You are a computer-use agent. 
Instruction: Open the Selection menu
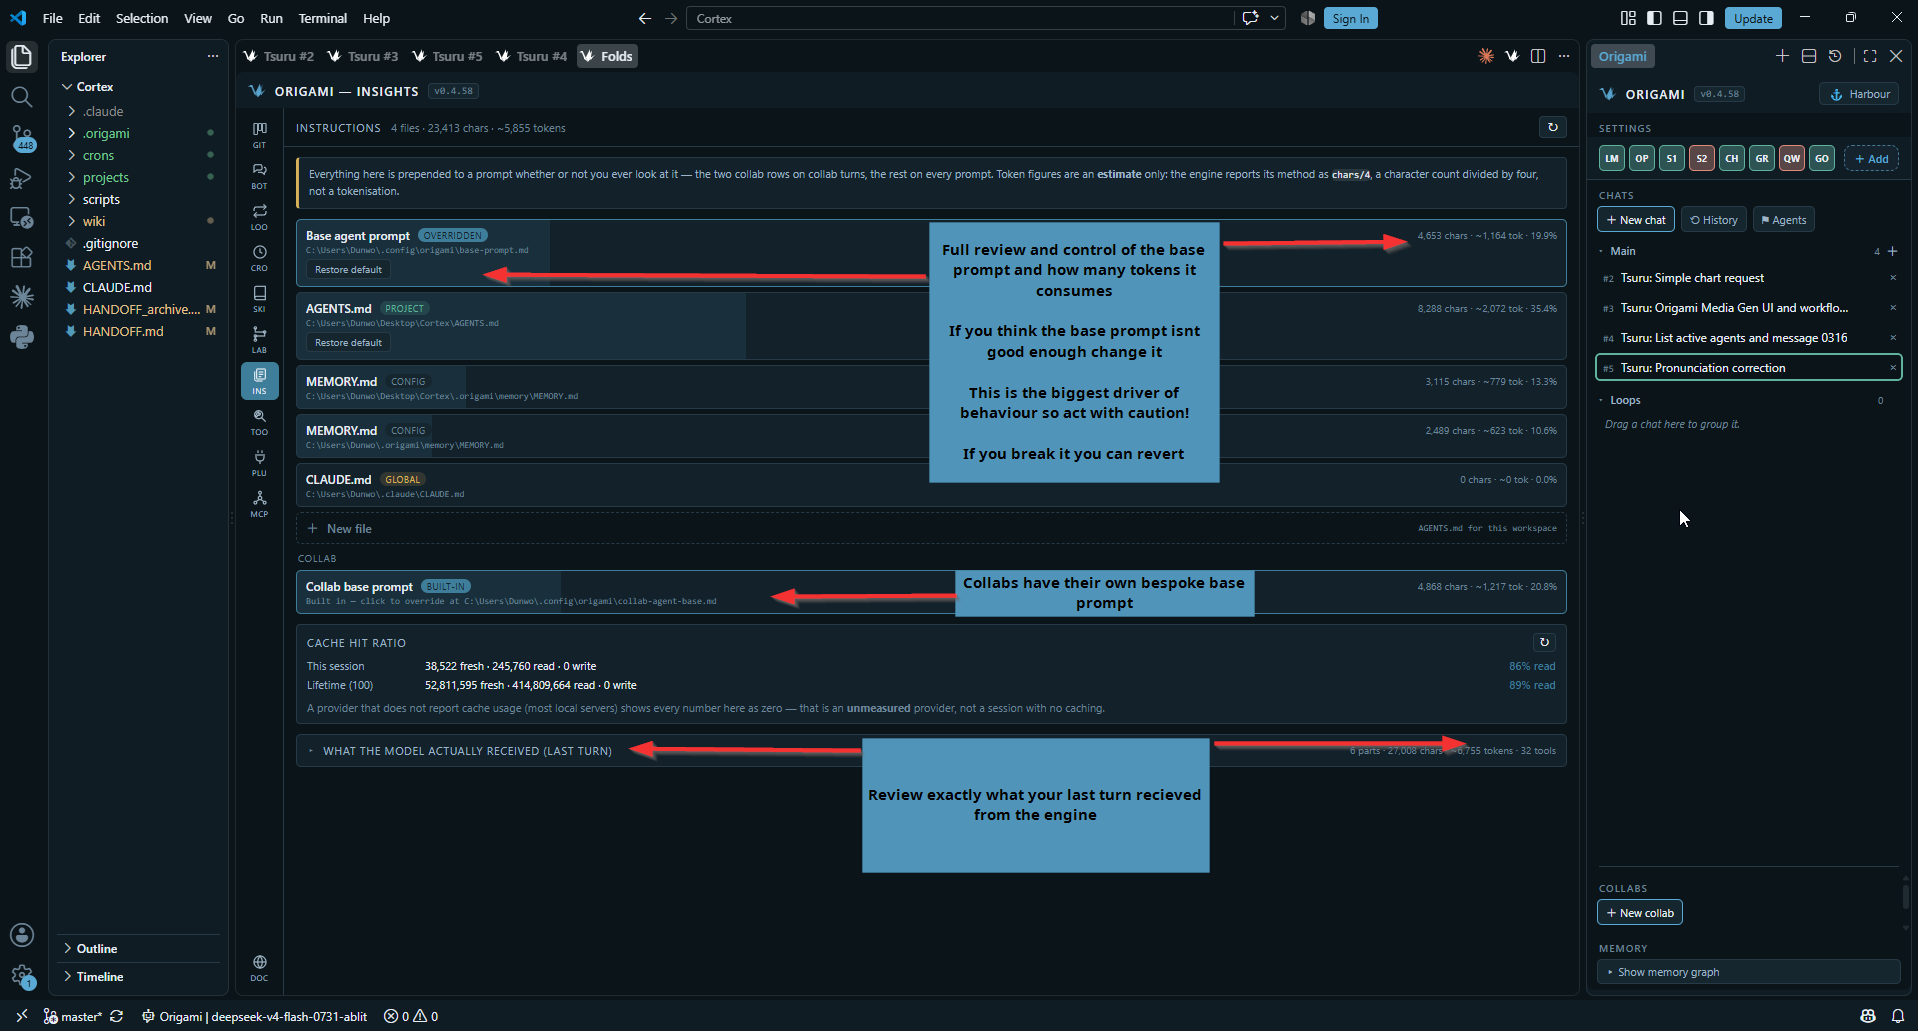142,18
